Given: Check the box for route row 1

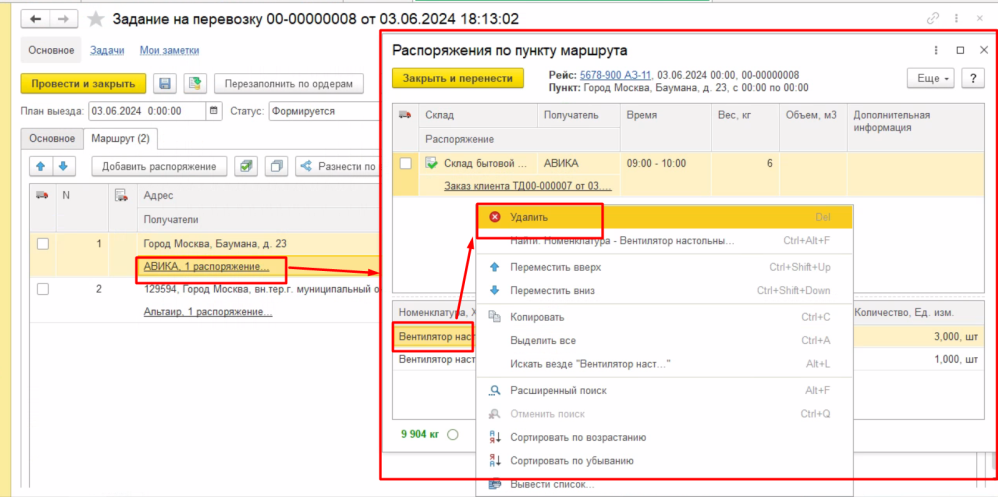Looking at the screenshot, I should 42,243.
